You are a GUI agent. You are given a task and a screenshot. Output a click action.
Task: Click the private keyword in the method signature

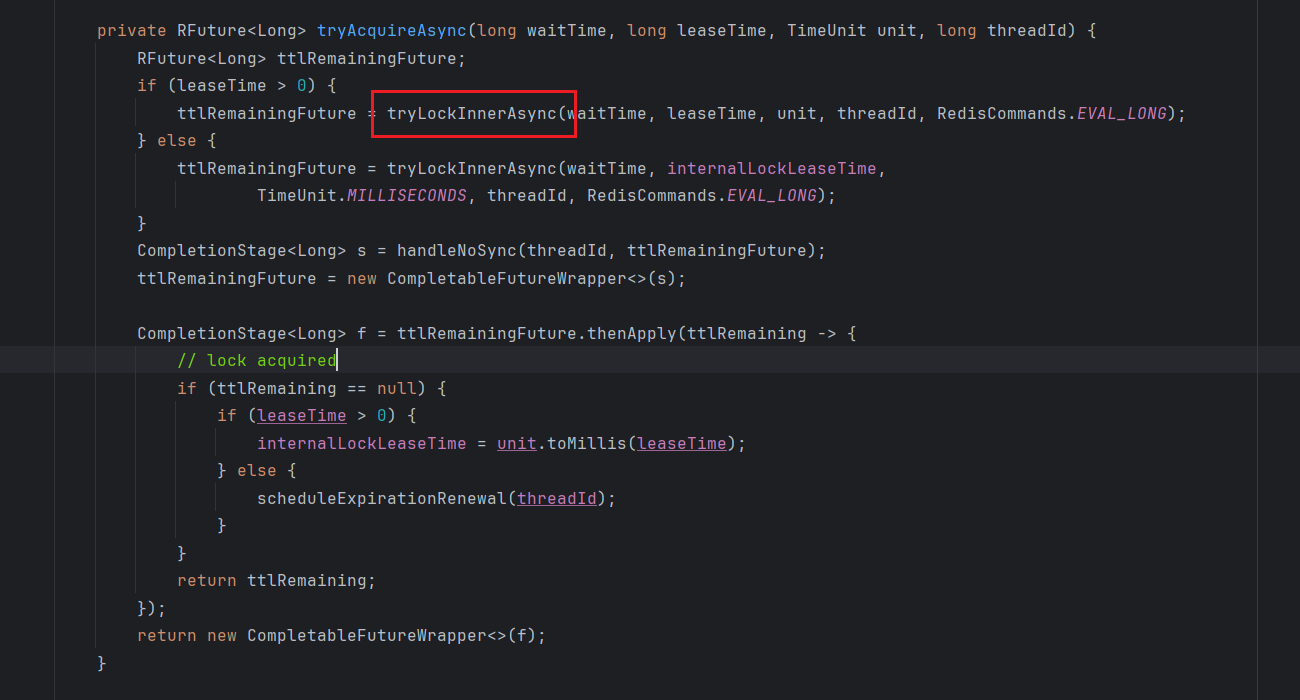pos(132,30)
